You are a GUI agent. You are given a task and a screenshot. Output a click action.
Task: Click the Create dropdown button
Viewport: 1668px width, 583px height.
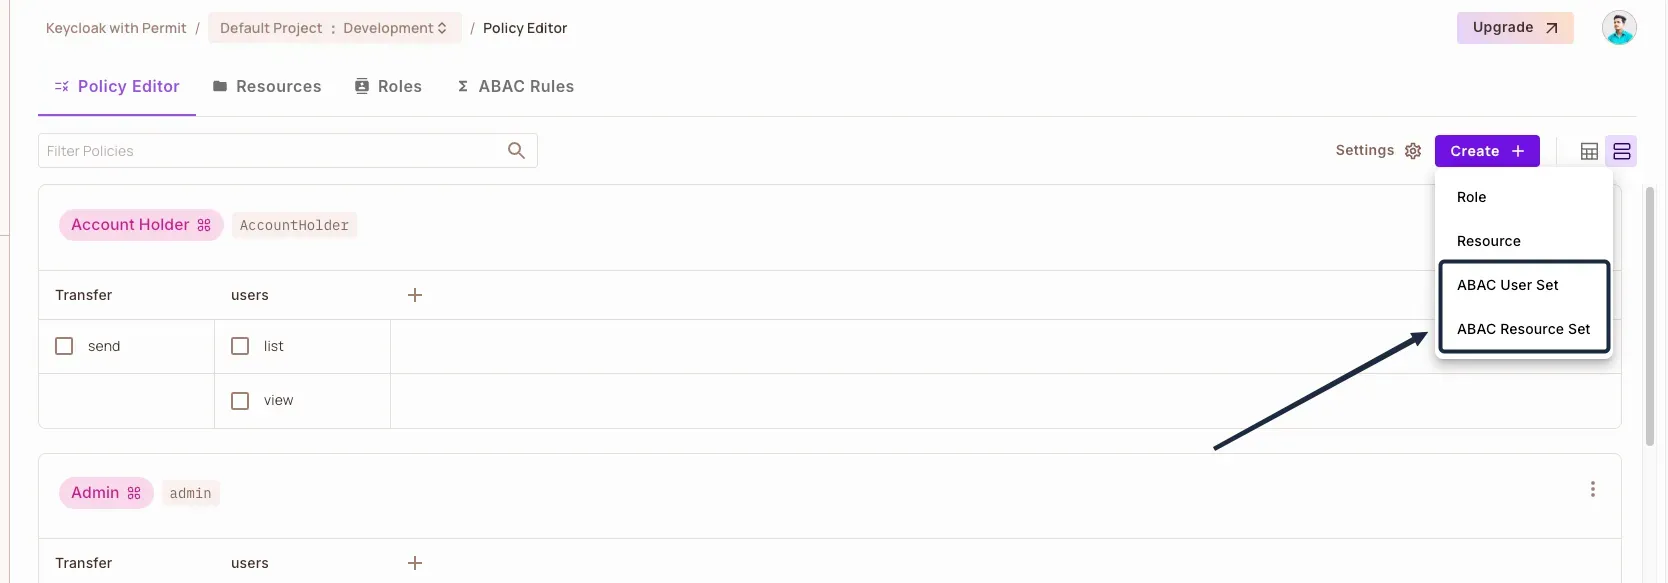tap(1487, 151)
